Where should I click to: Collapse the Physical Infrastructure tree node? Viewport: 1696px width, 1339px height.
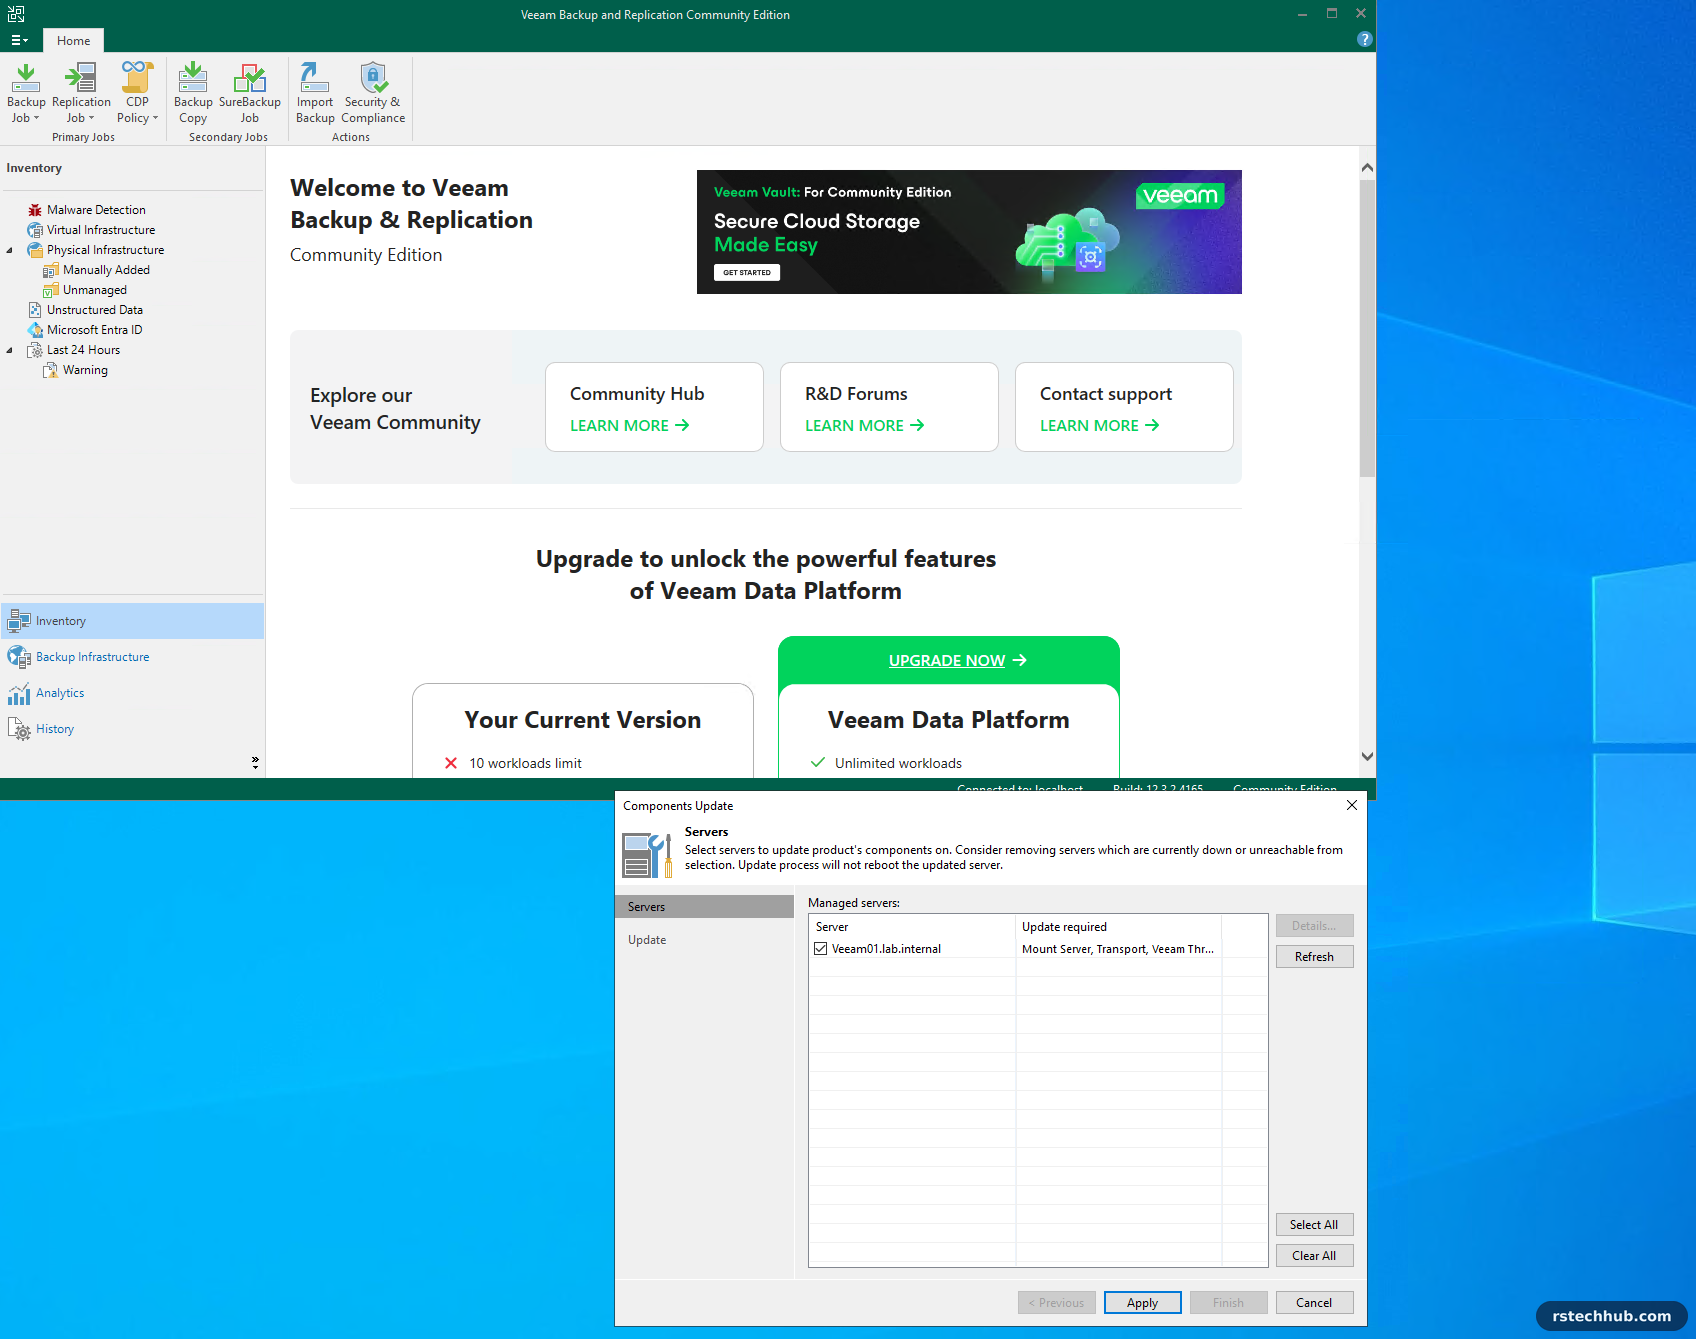pos(10,250)
